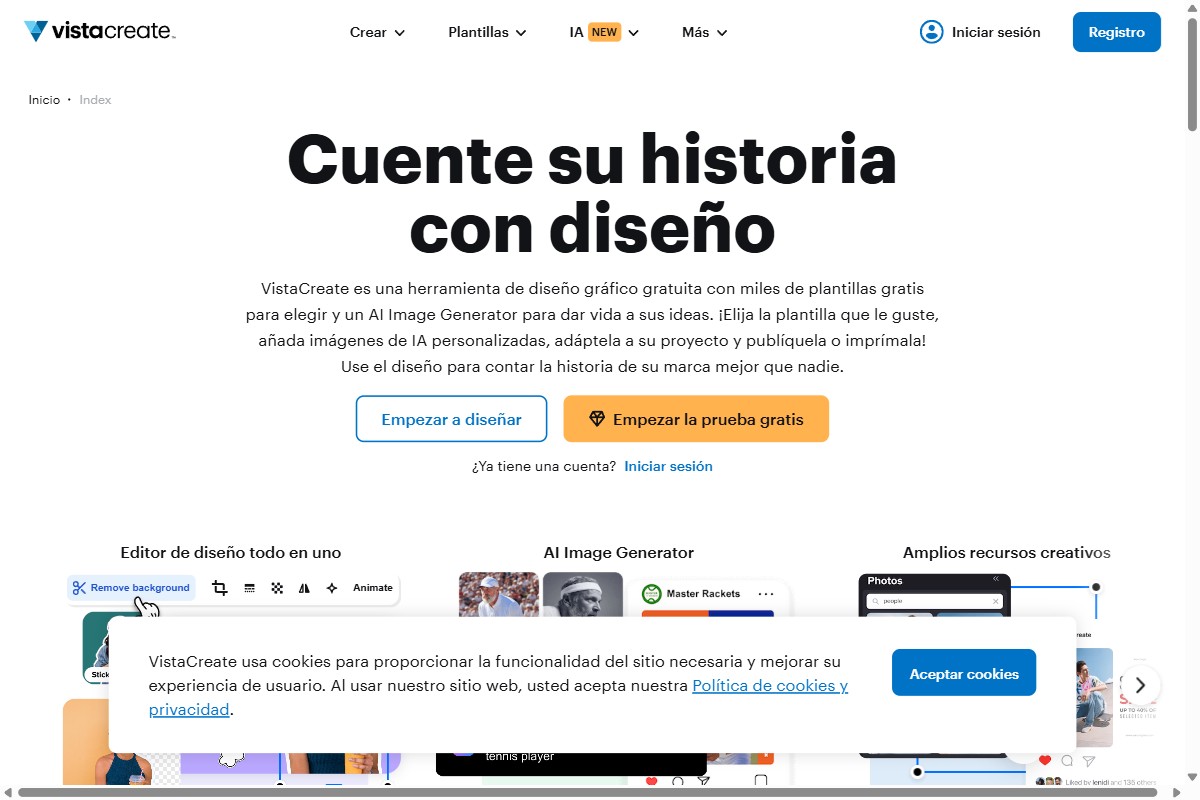The image size is (1200, 800).
Task: Accept cookies with Aceptar cookies button
Action: (964, 673)
